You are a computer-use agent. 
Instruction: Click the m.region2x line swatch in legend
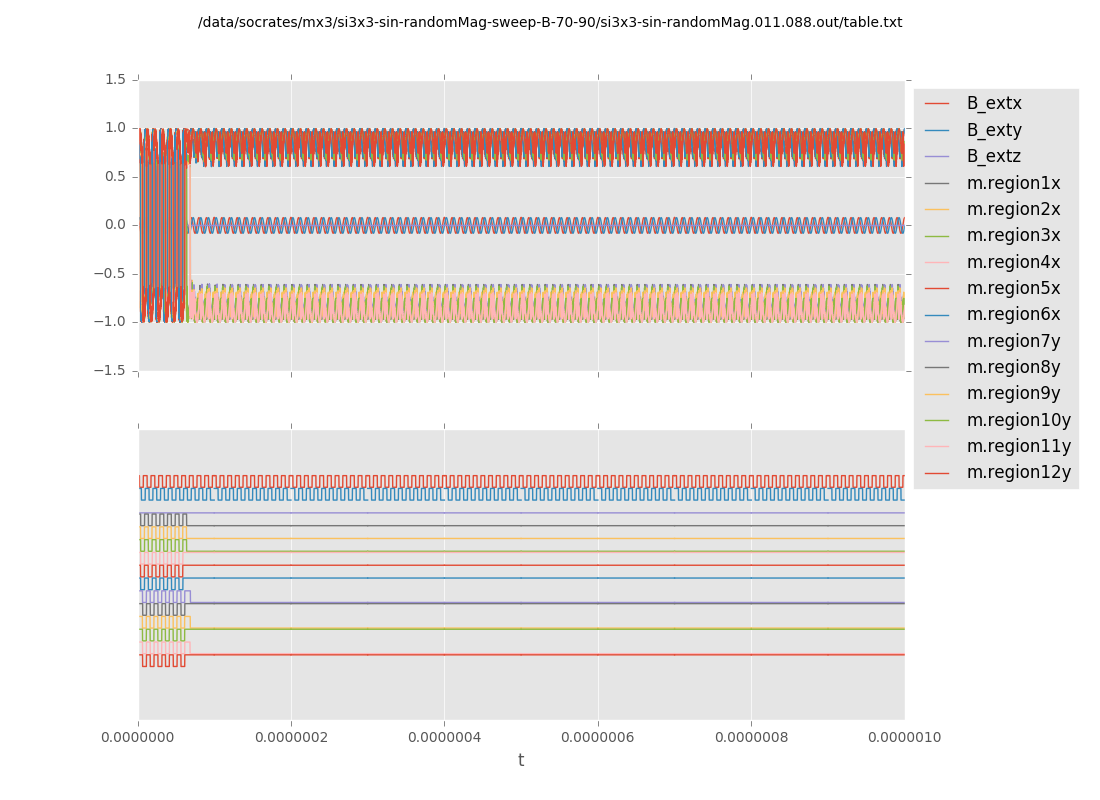[x=937, y=209]
